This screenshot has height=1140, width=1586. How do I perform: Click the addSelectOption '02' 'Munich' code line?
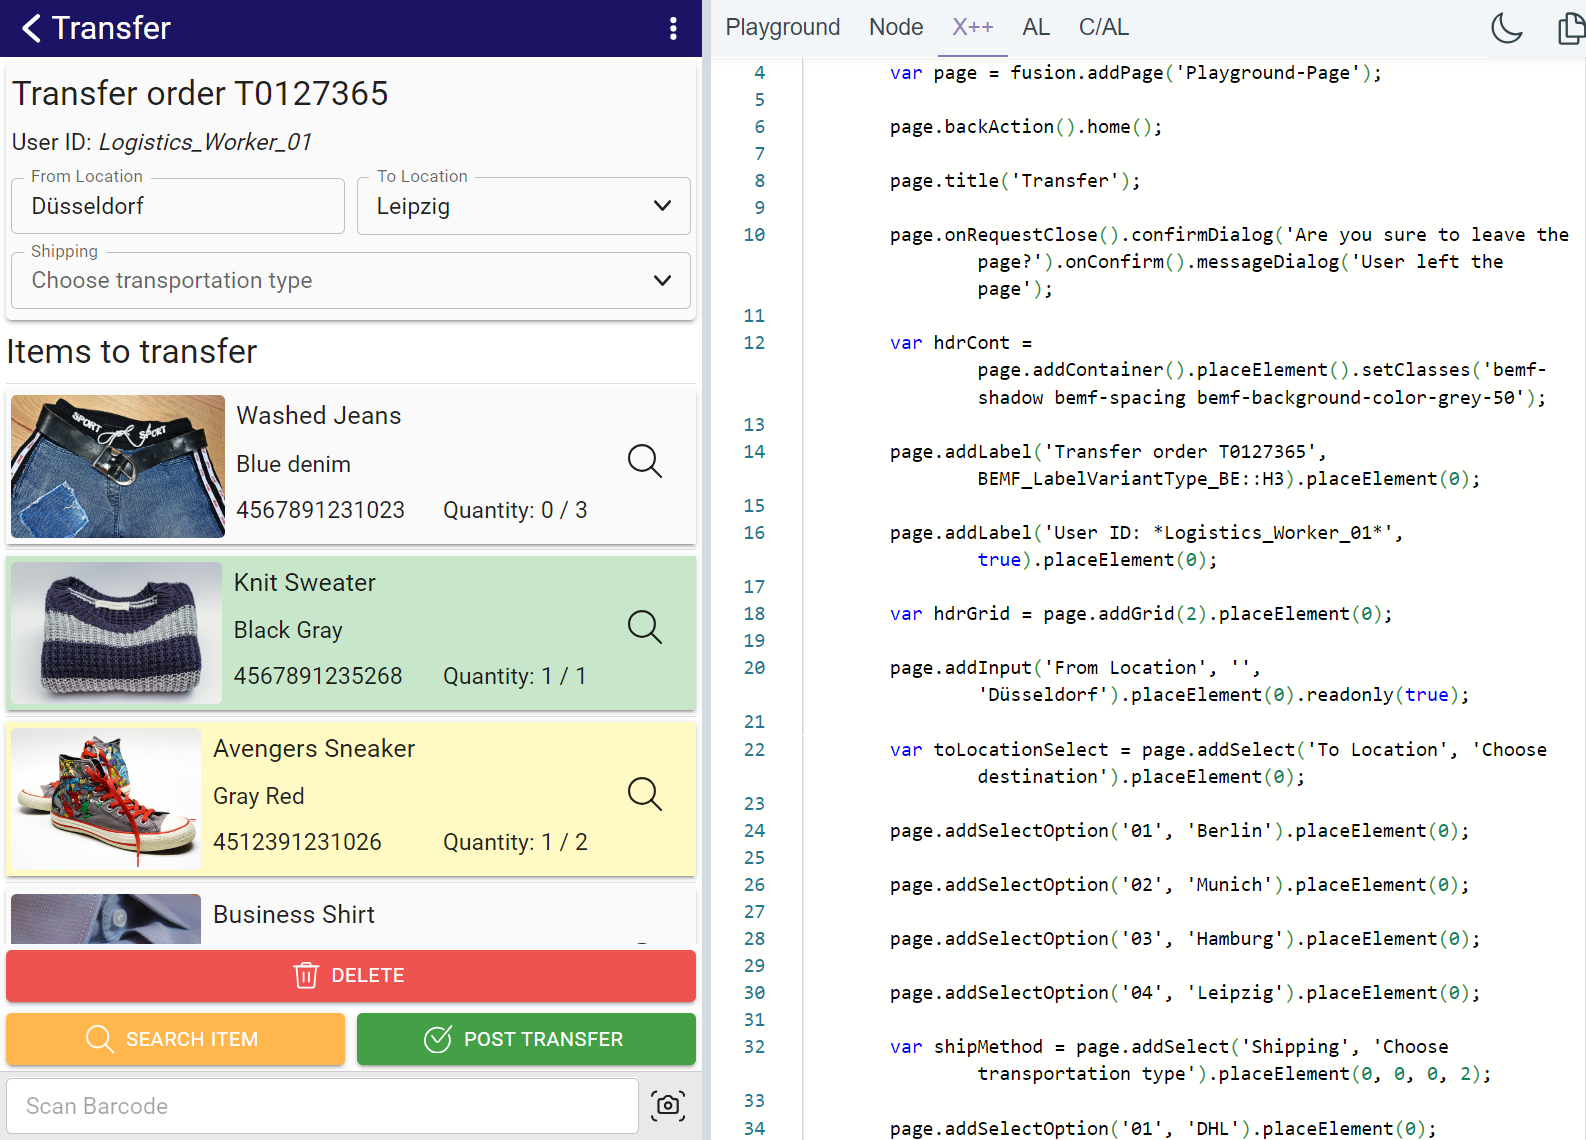(1179, 884)
